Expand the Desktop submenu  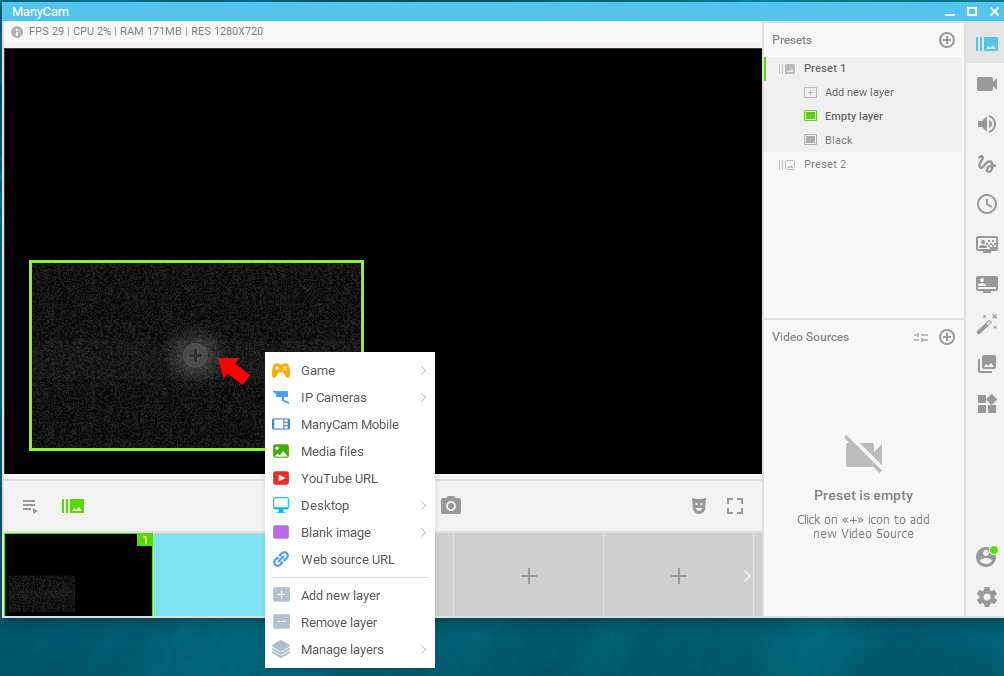(x=350, y=506)
